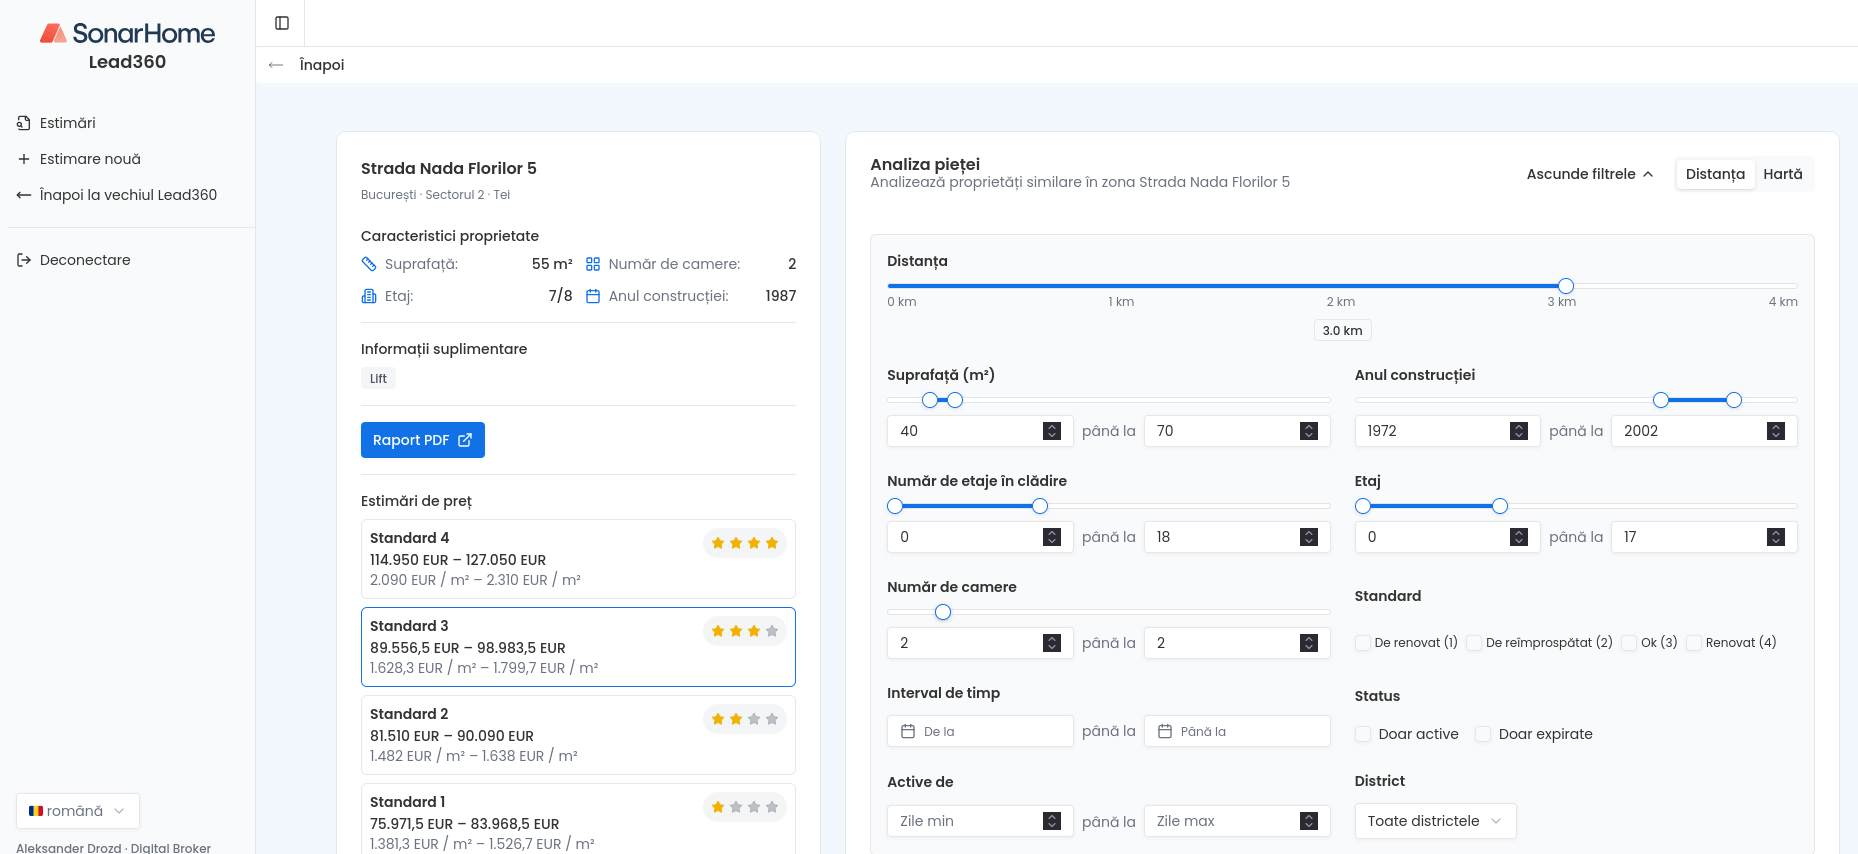Click the Deconectare logout icon
This screenshot has height=854, width=1858.
pyautogui.click(x=24, y=260)
